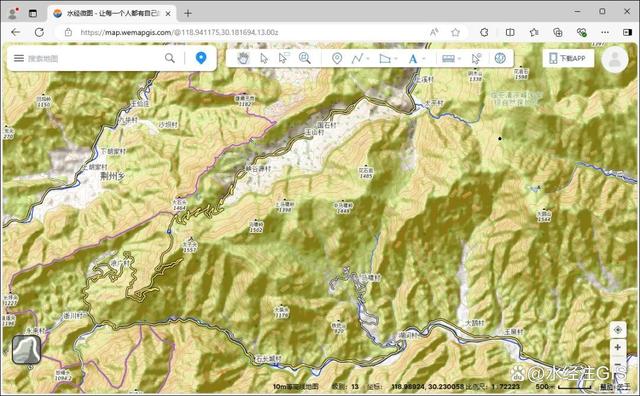This screenshot has height=396, width=640.
Task: Select the polygon drawing tool
Action: [x=384, y=58]
